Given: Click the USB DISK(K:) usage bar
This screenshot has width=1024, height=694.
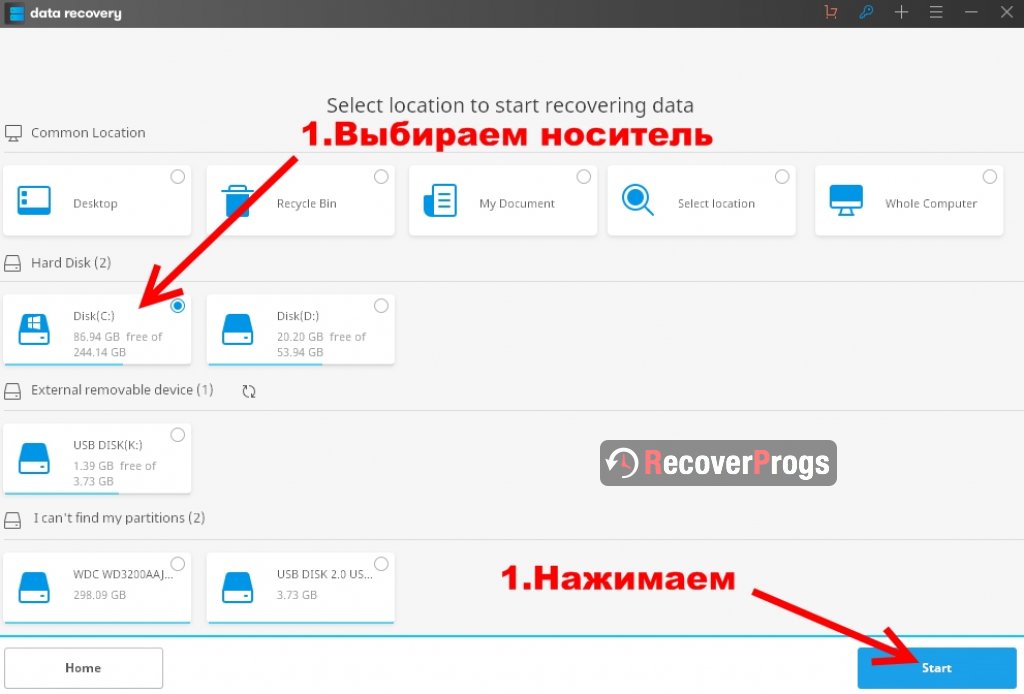Looking at the screenshot, I should pyautogui.click(x=97, y=493).
